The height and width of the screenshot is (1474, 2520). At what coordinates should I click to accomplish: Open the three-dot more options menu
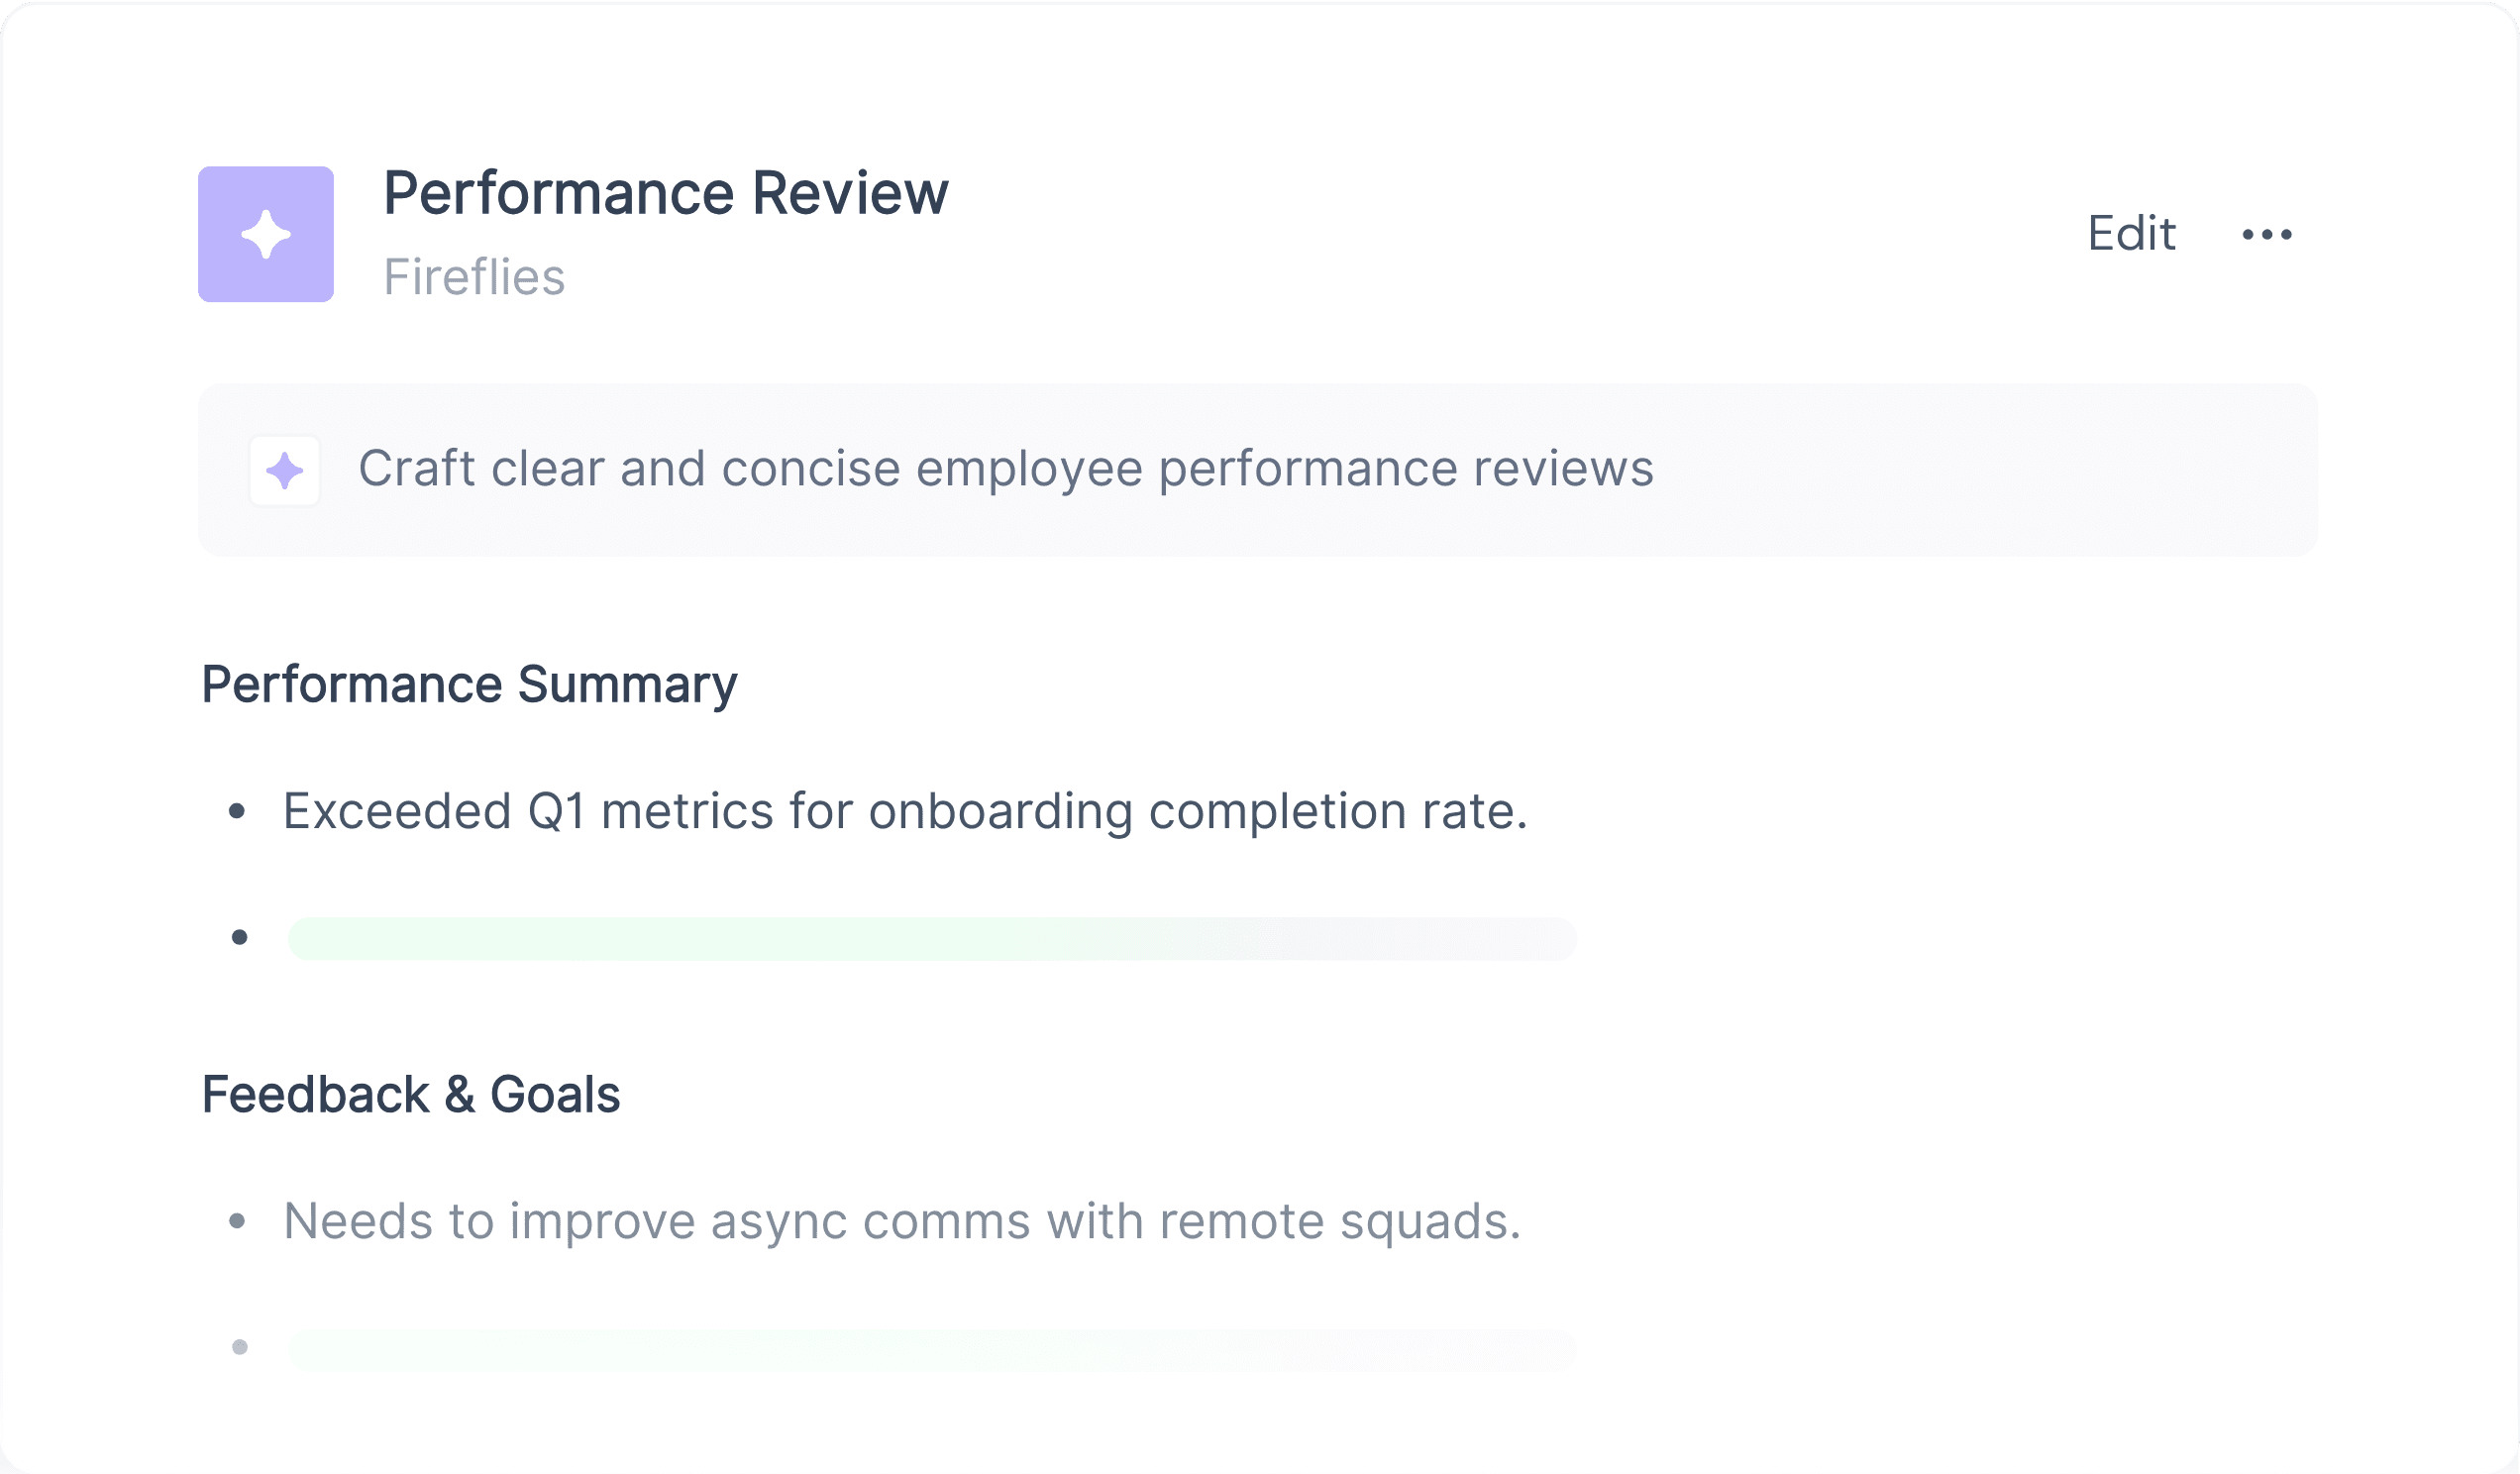click(2267, 235)
